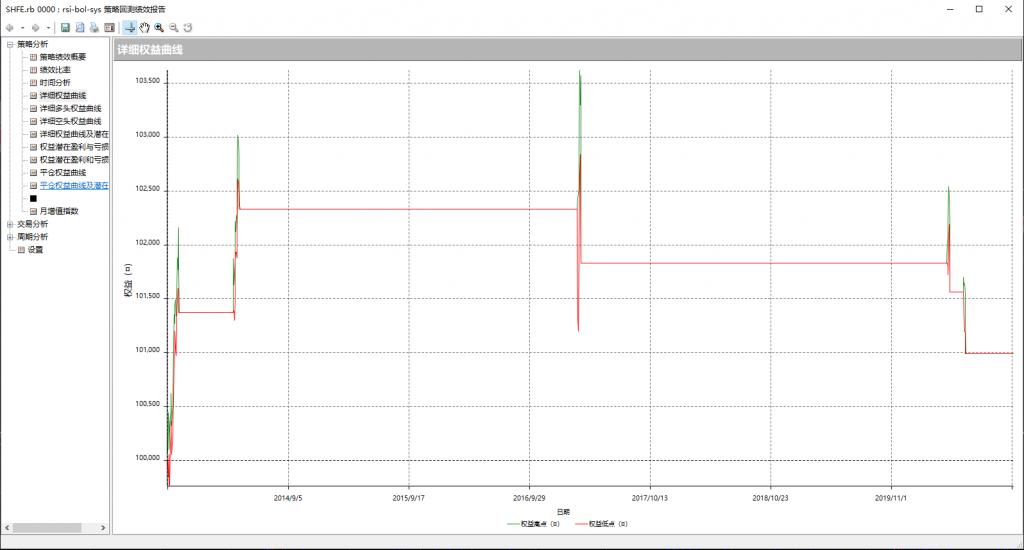The image size is (1024, 550).
Task: Open print preview from the toolbar
Action: click(80, 27)
